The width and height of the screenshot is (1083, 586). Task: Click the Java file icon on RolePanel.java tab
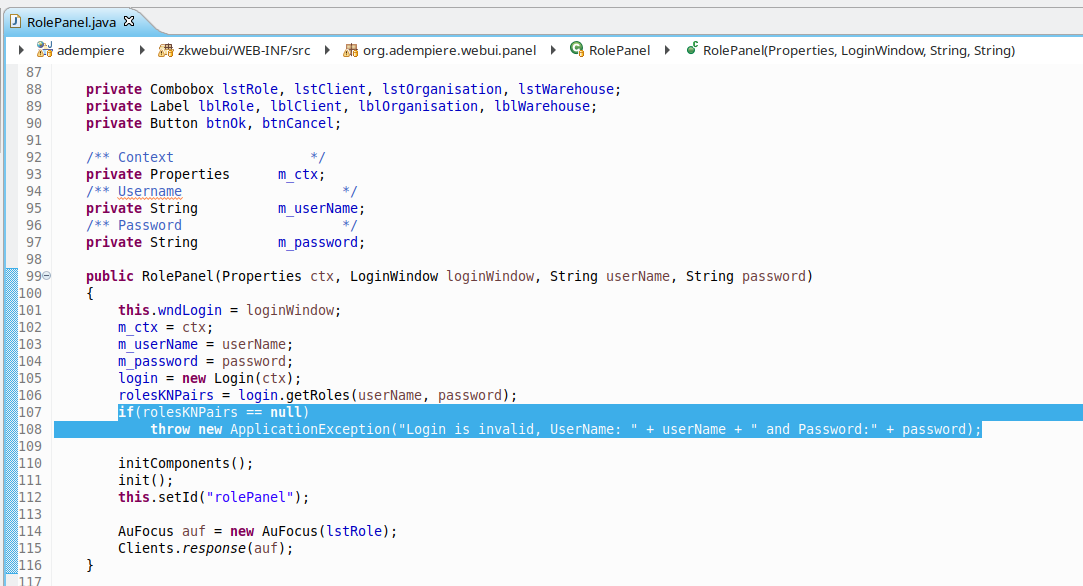15,21
